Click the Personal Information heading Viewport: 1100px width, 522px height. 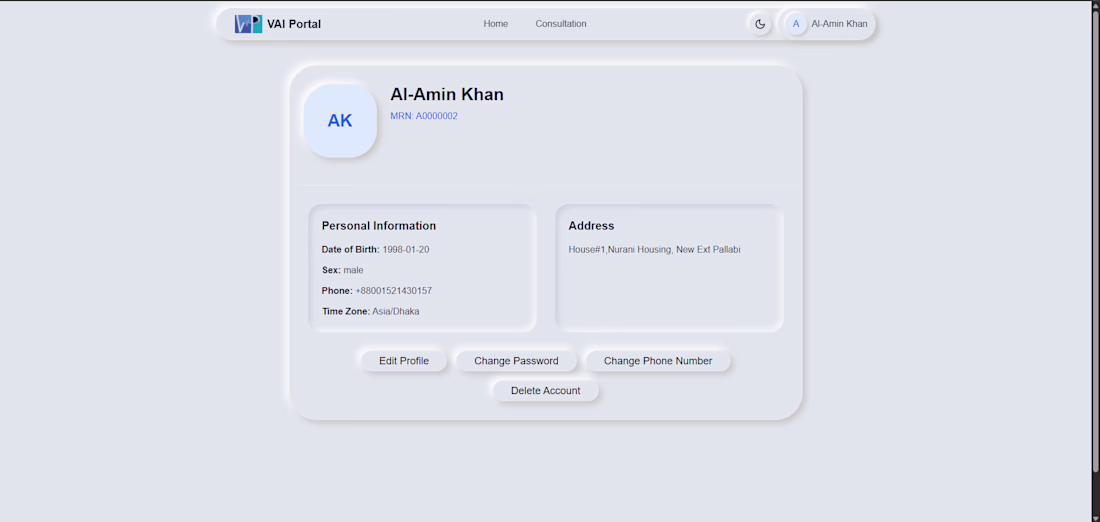point(379,226)
